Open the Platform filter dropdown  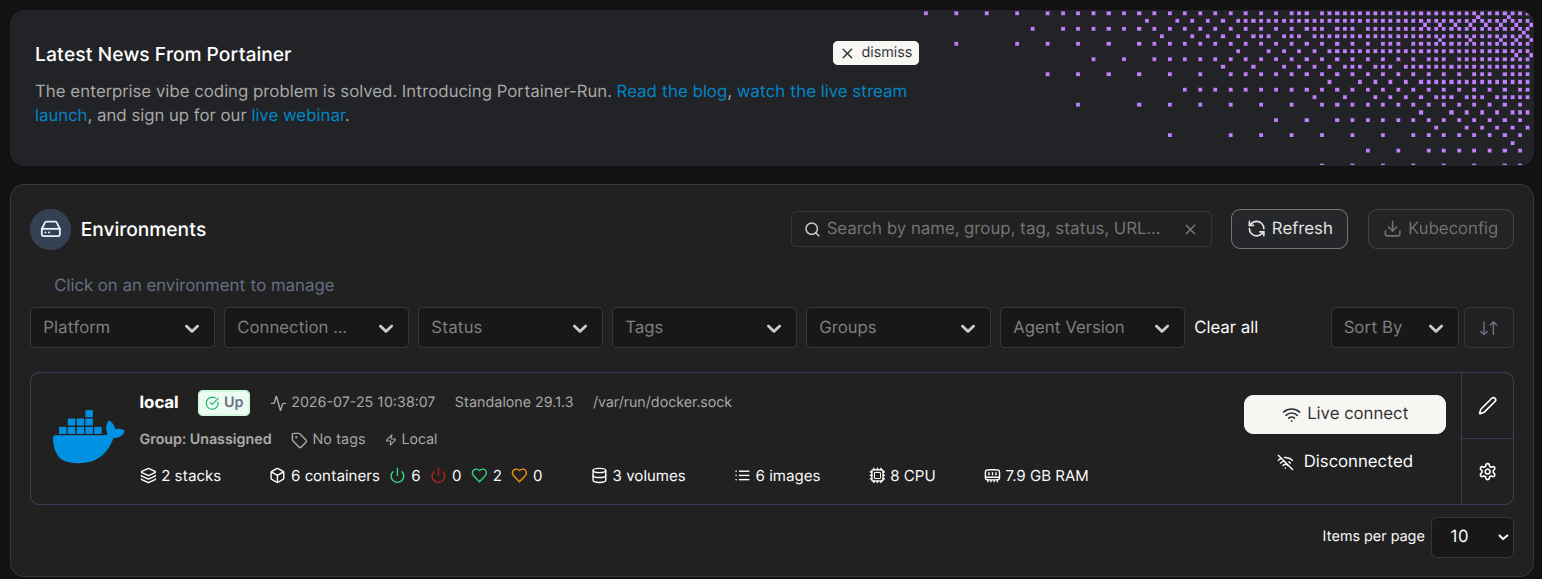click(x=123, y=327)
